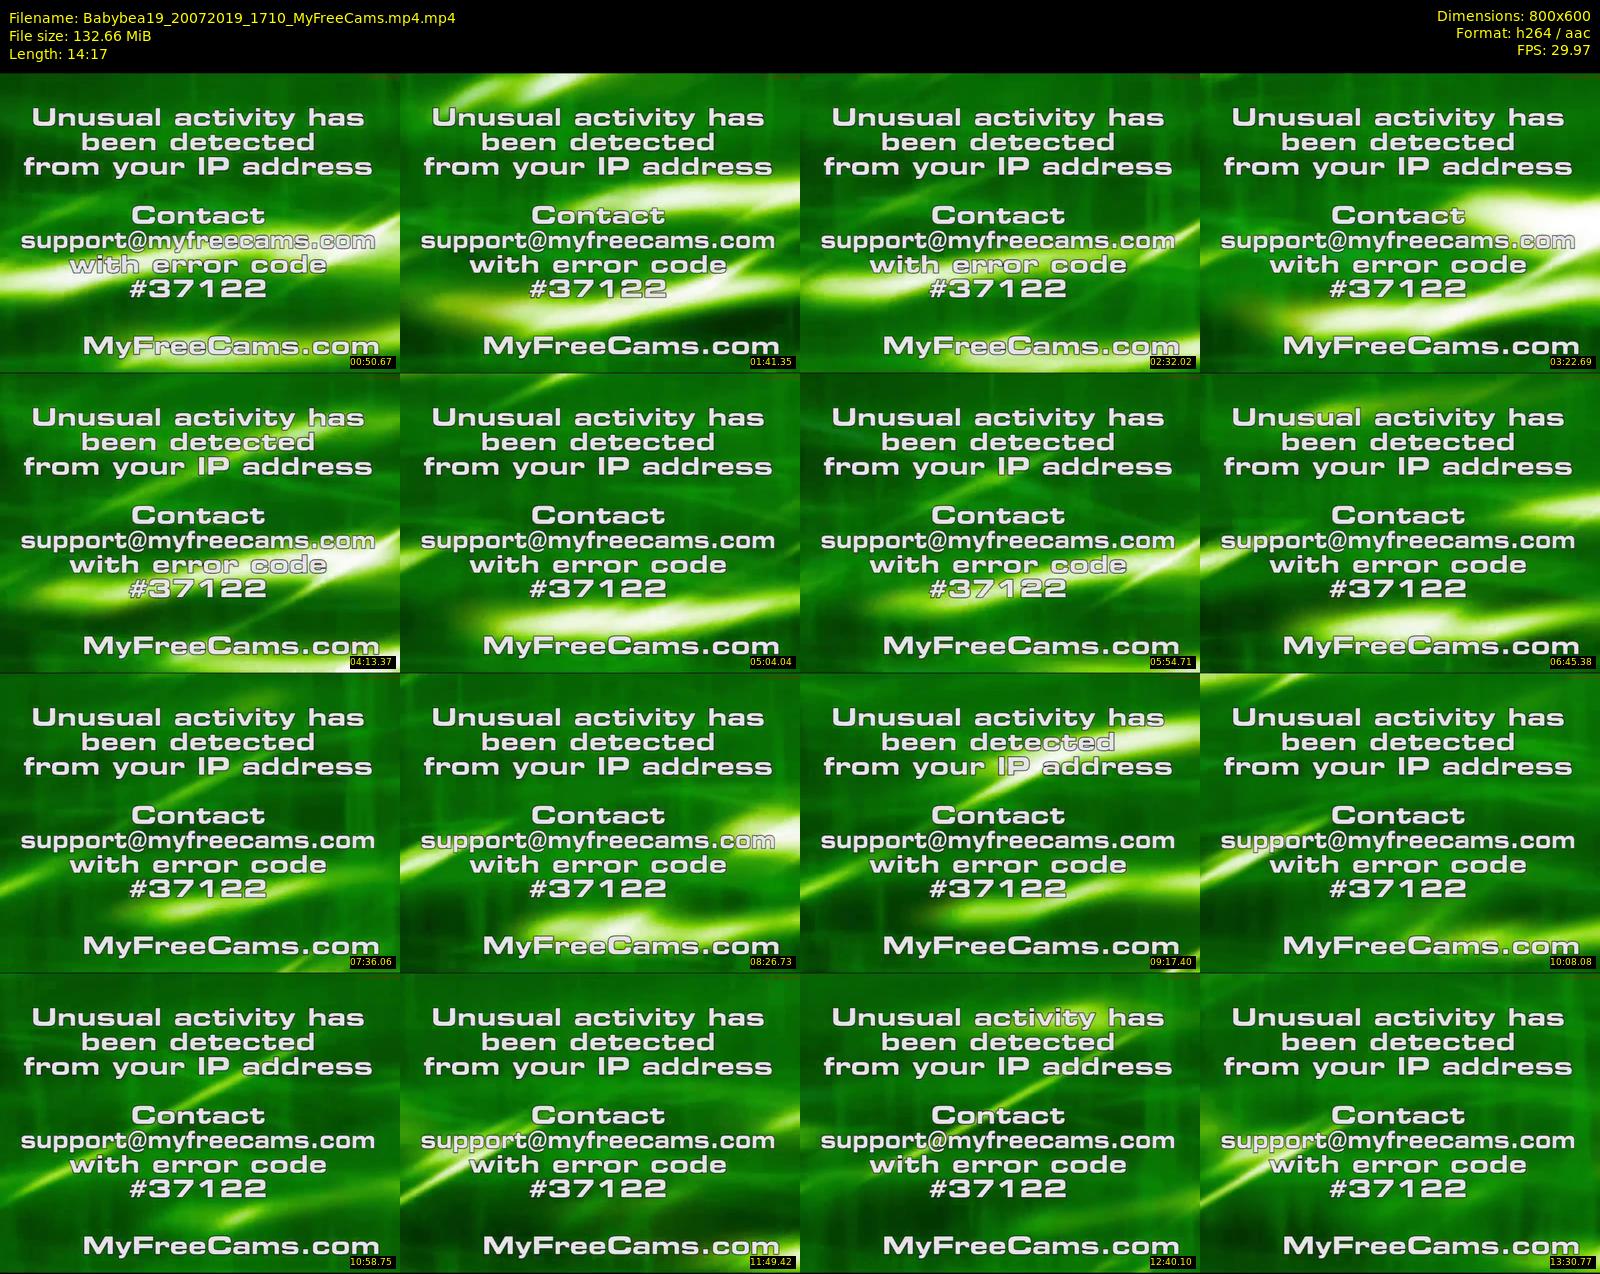Open the frame timestamped 01:41.35
The height and width of the screenshot is (1274, 1600).
tap(600, 223)
